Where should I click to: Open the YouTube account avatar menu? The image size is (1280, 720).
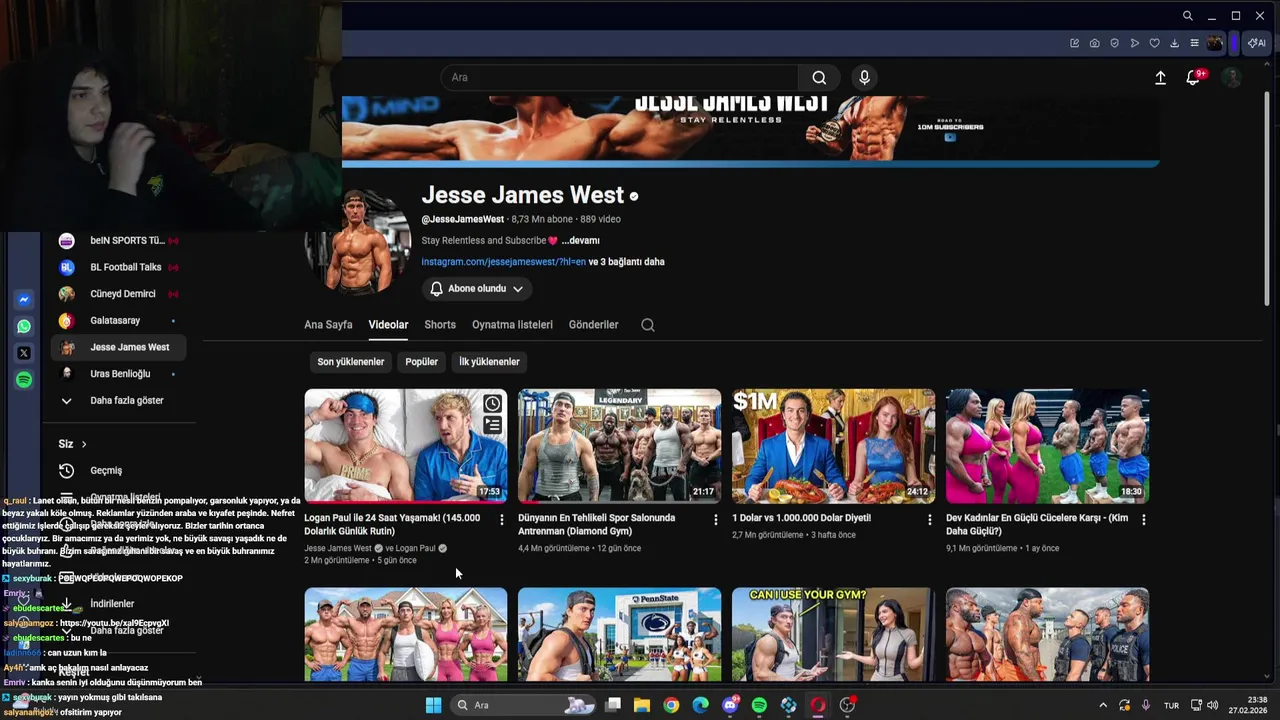click(1232, 78)
